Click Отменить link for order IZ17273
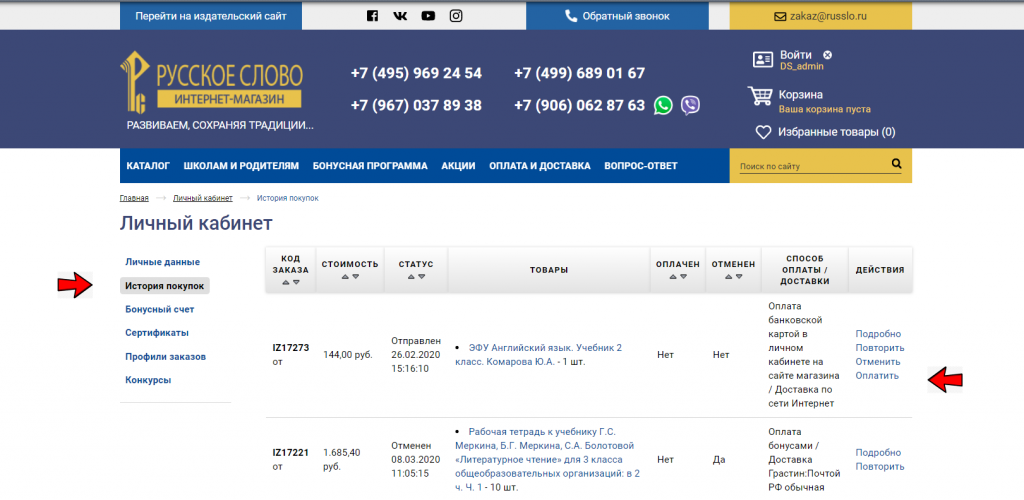The image size is (1024, 500). click(x=878, y=362)
